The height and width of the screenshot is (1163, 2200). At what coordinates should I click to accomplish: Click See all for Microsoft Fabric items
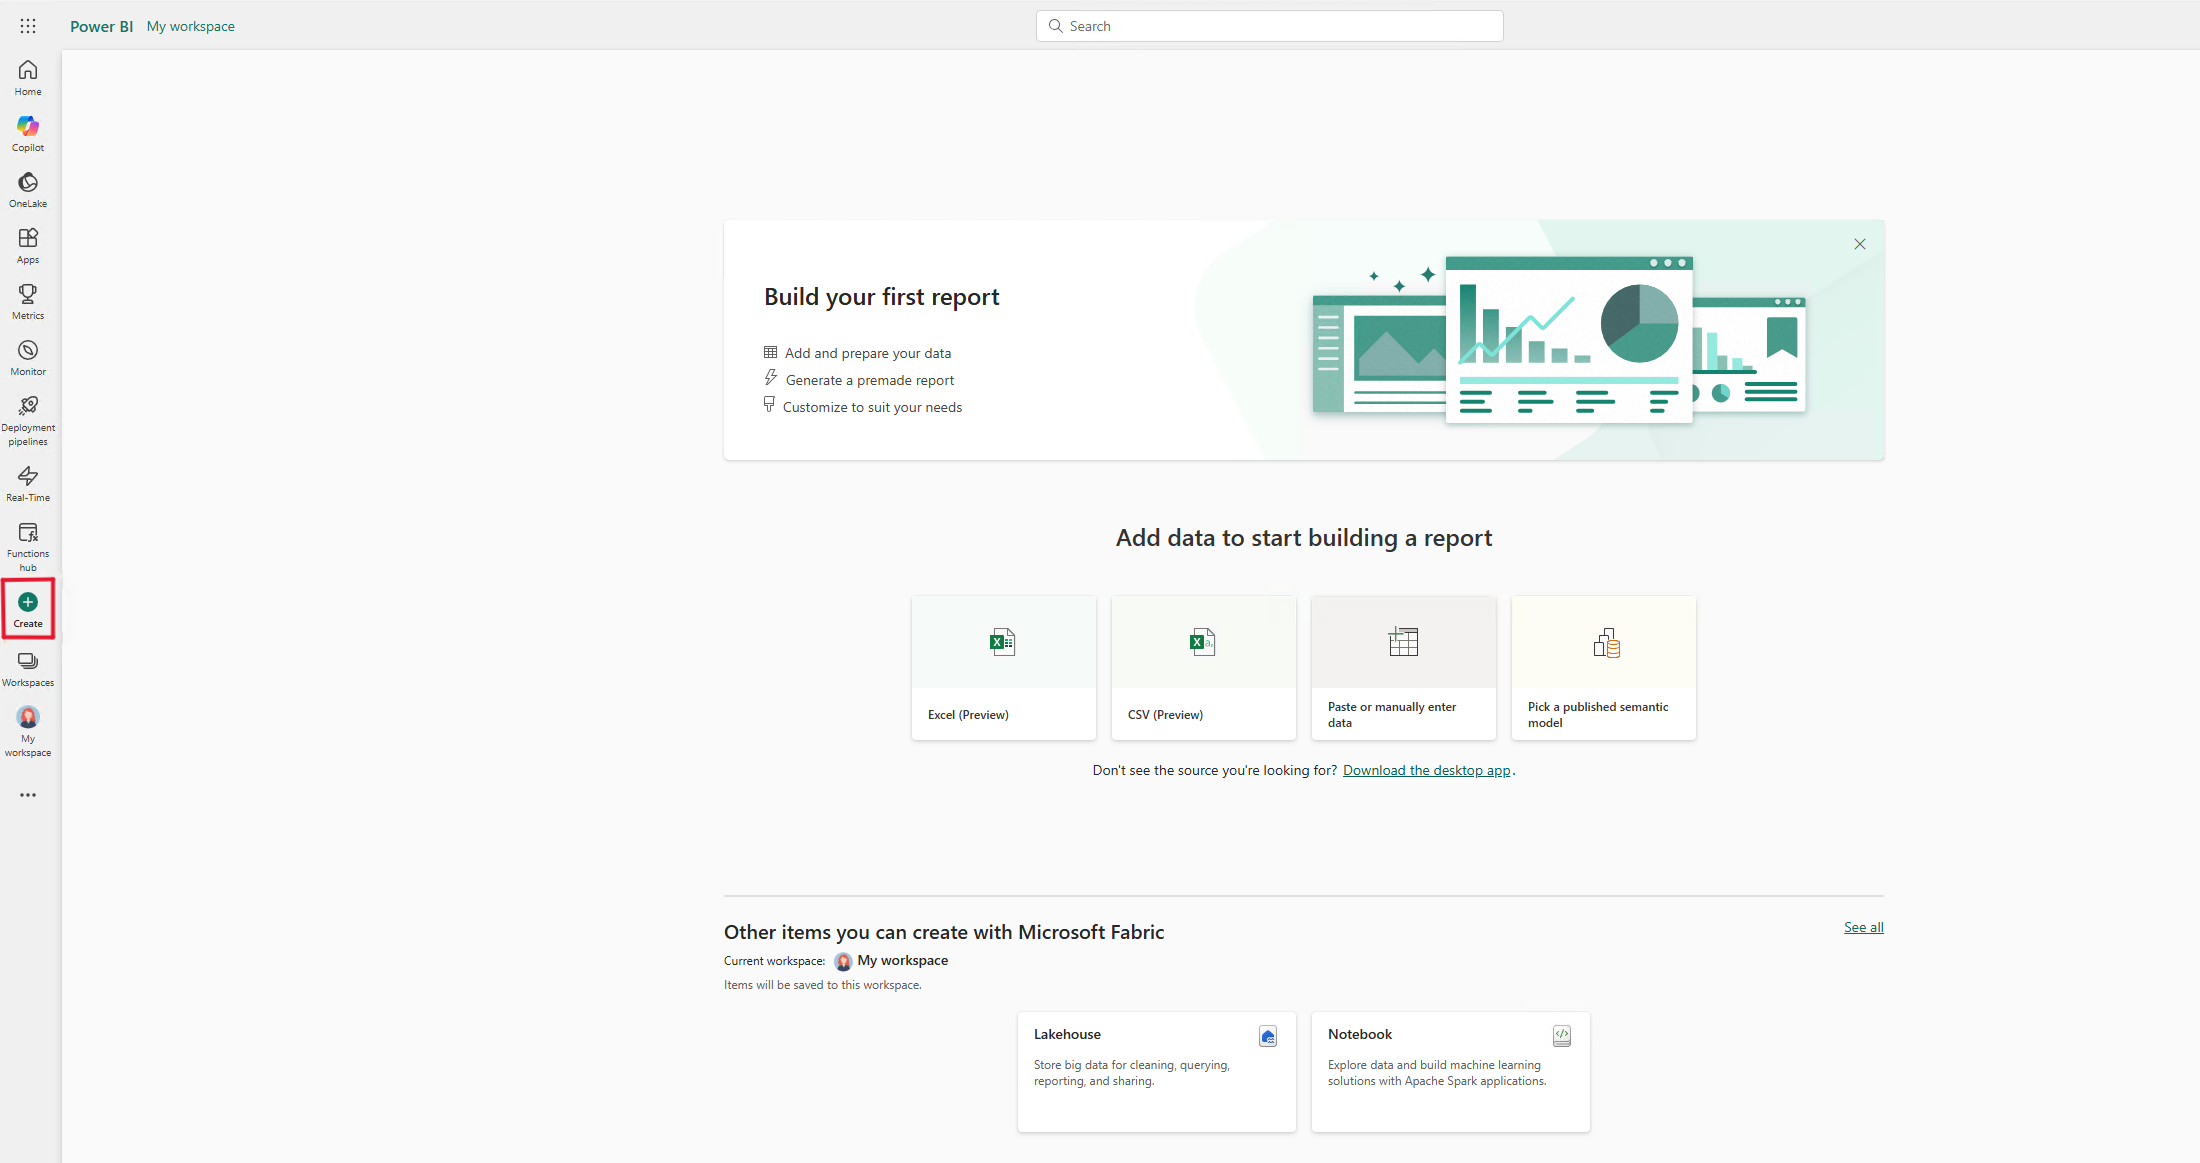[1864, 927]
